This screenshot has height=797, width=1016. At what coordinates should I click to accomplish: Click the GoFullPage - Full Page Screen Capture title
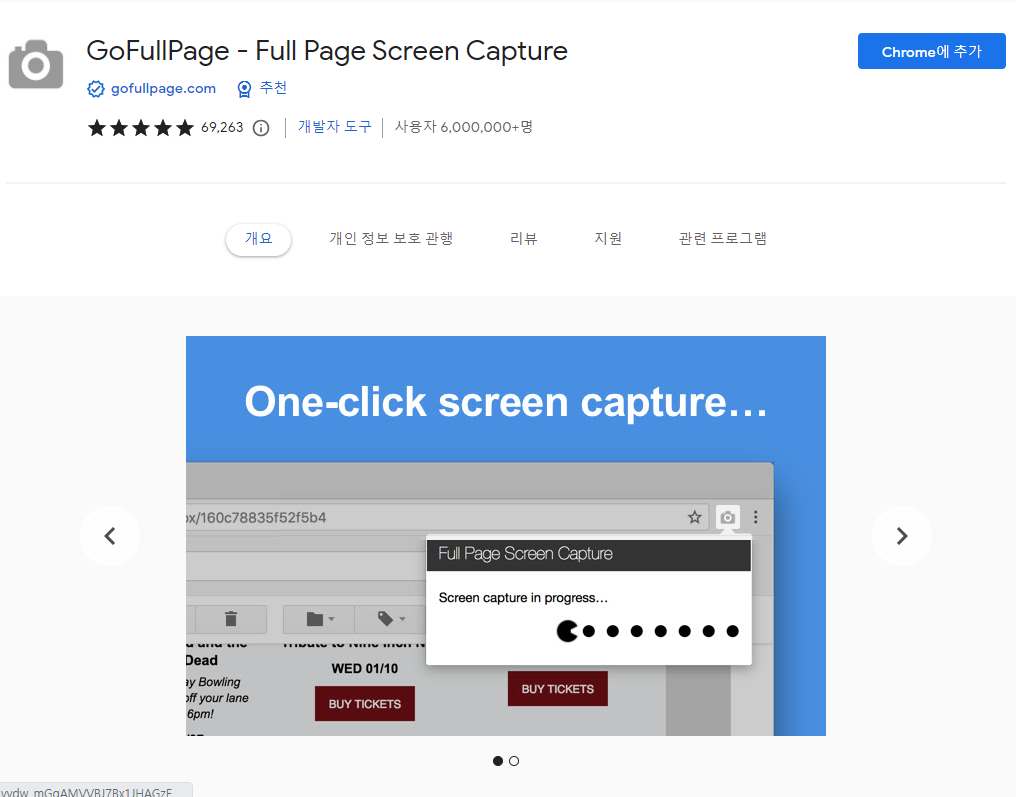coord(327,51)
